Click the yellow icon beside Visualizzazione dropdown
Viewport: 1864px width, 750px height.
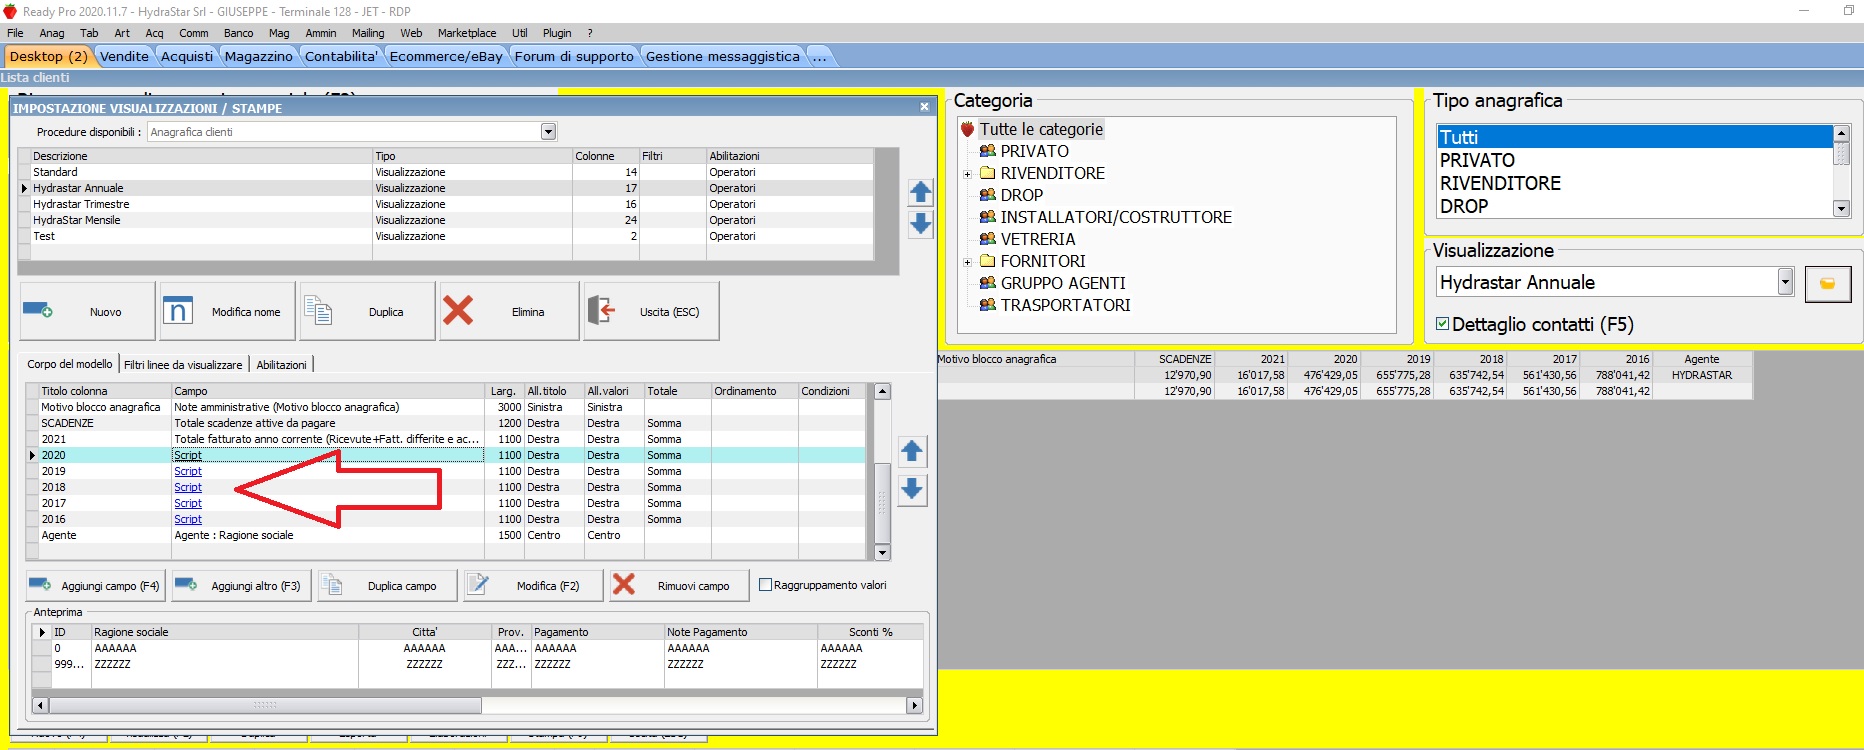(1827, 284)
